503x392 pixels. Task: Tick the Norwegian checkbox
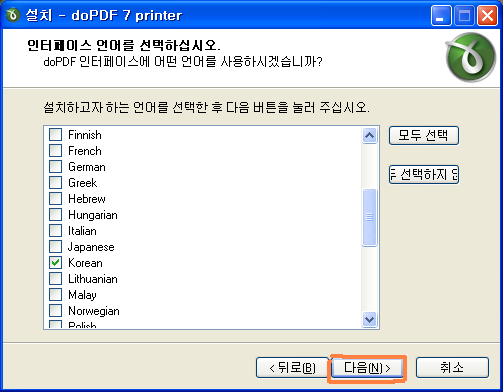[55, 311]
